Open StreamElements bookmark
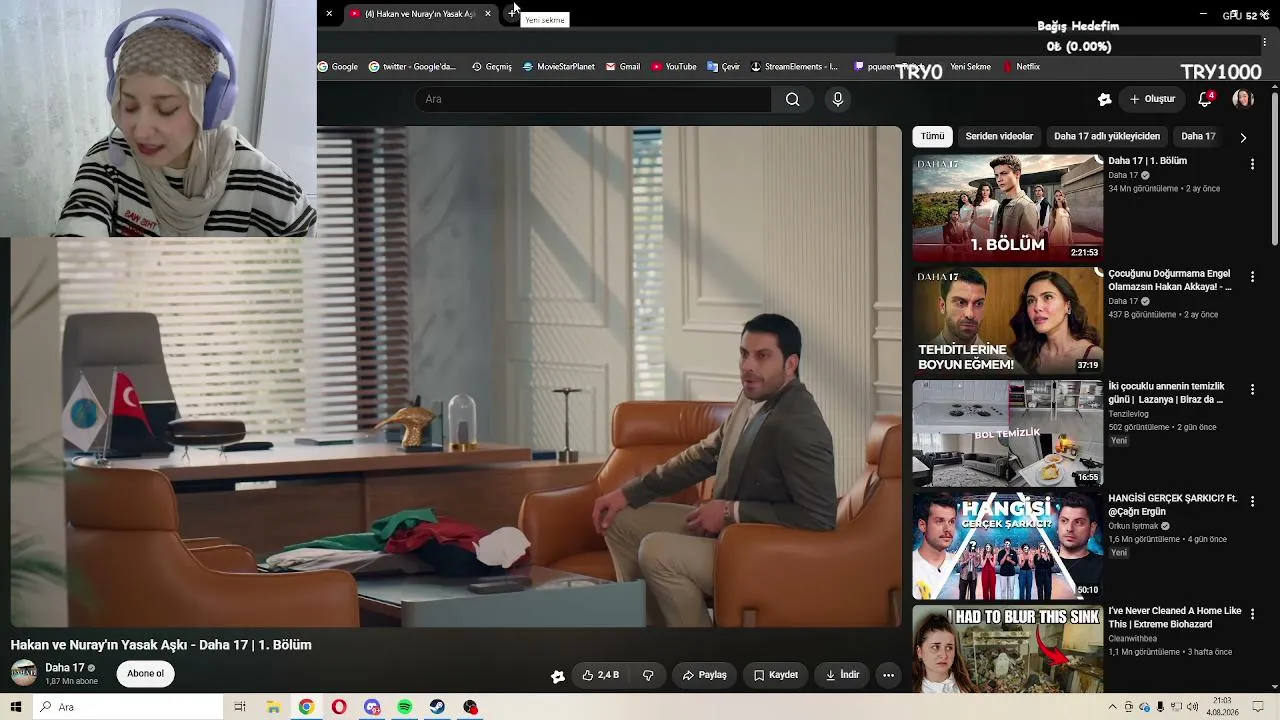This screenshot has width=1280, height=720. tap(794, 67)
